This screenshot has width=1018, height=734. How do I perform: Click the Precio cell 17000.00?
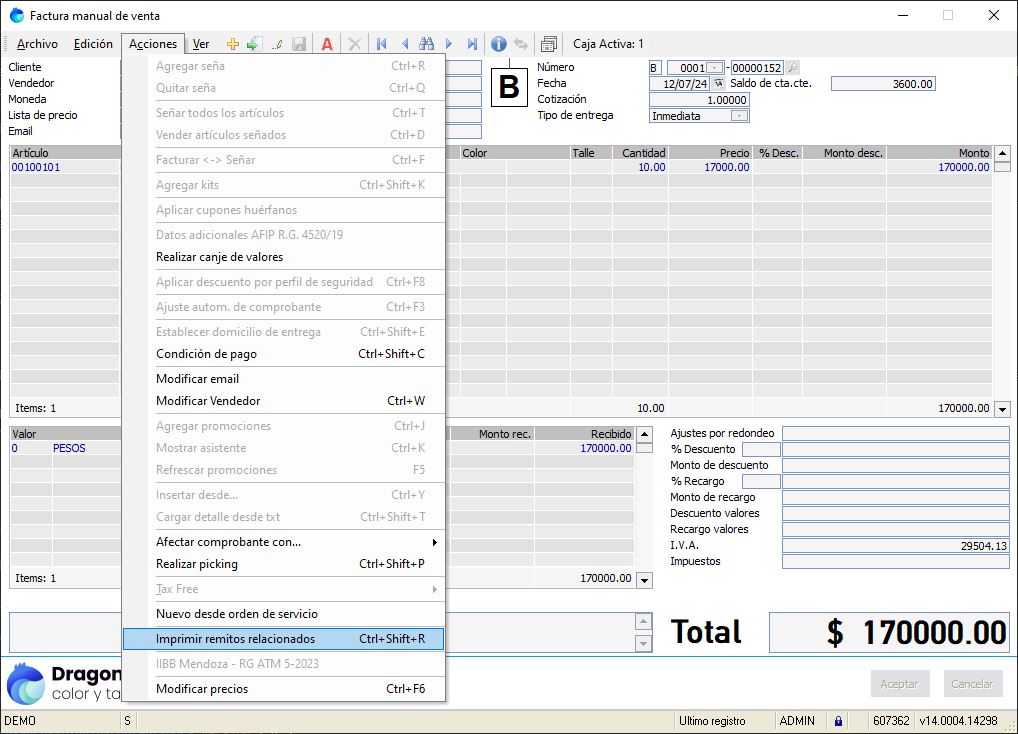pos(710,167)
